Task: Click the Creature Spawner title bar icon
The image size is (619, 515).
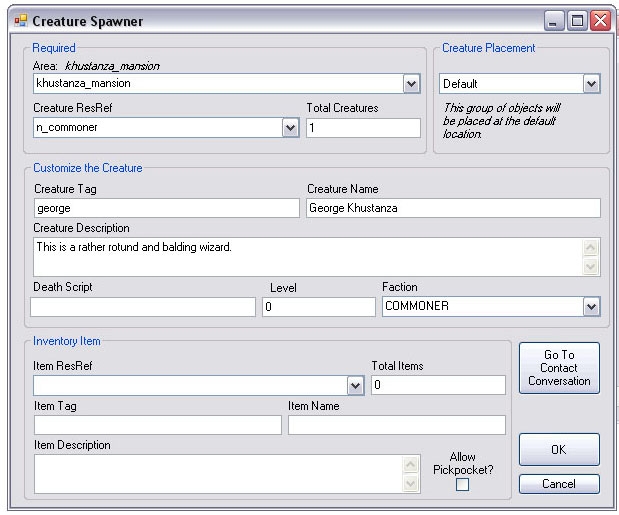Action: [20, 20]
